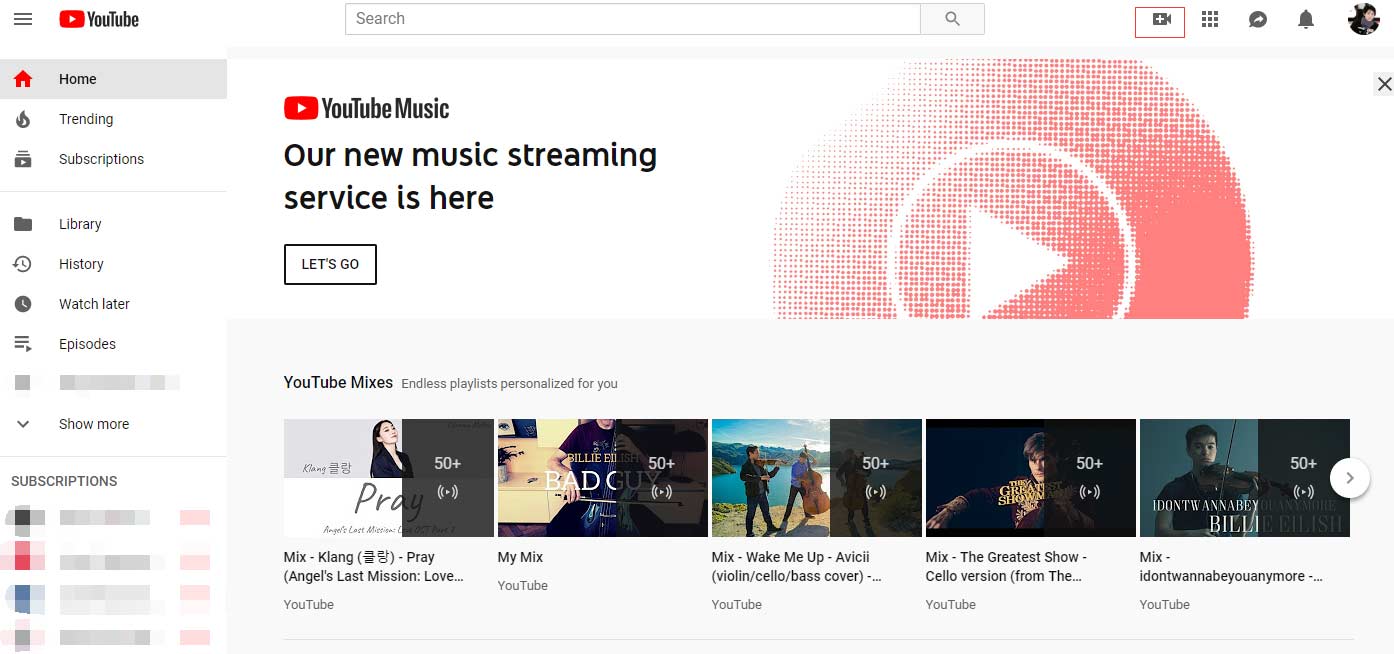Open the messages share icon
This screenshot has height=654, width=1394.
[x=1258, y=19]
